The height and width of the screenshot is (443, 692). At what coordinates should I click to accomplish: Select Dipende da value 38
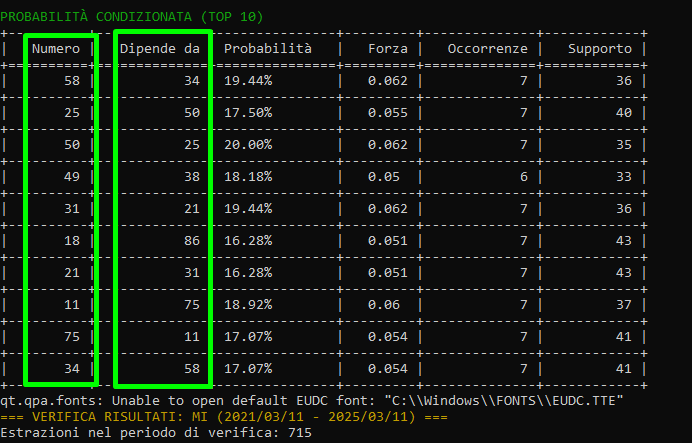pos(192,176)
